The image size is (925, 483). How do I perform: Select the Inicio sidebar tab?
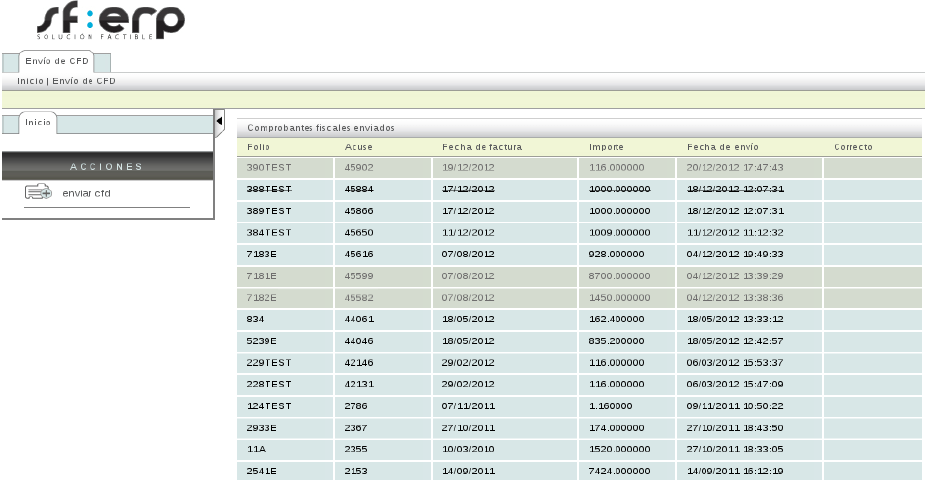(x=38, y=122)
